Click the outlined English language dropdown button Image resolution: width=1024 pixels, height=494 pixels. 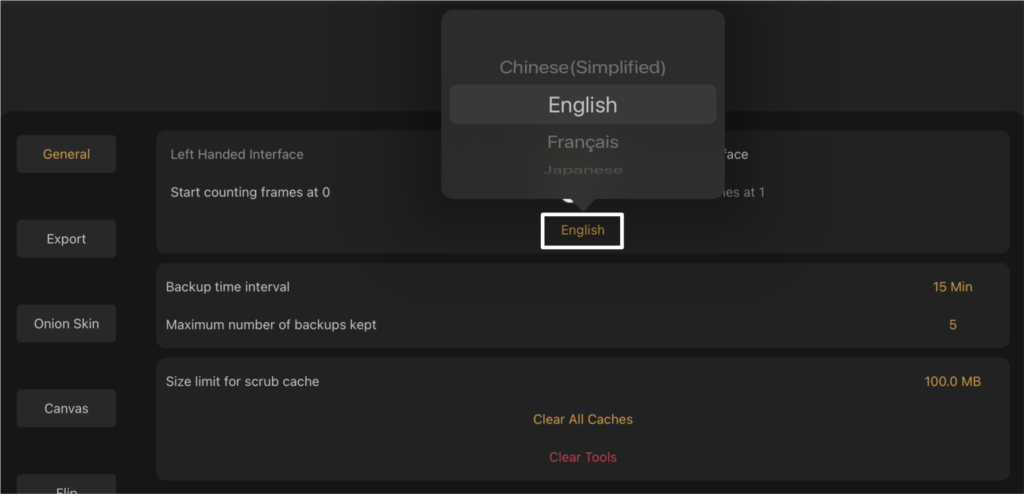583,231
